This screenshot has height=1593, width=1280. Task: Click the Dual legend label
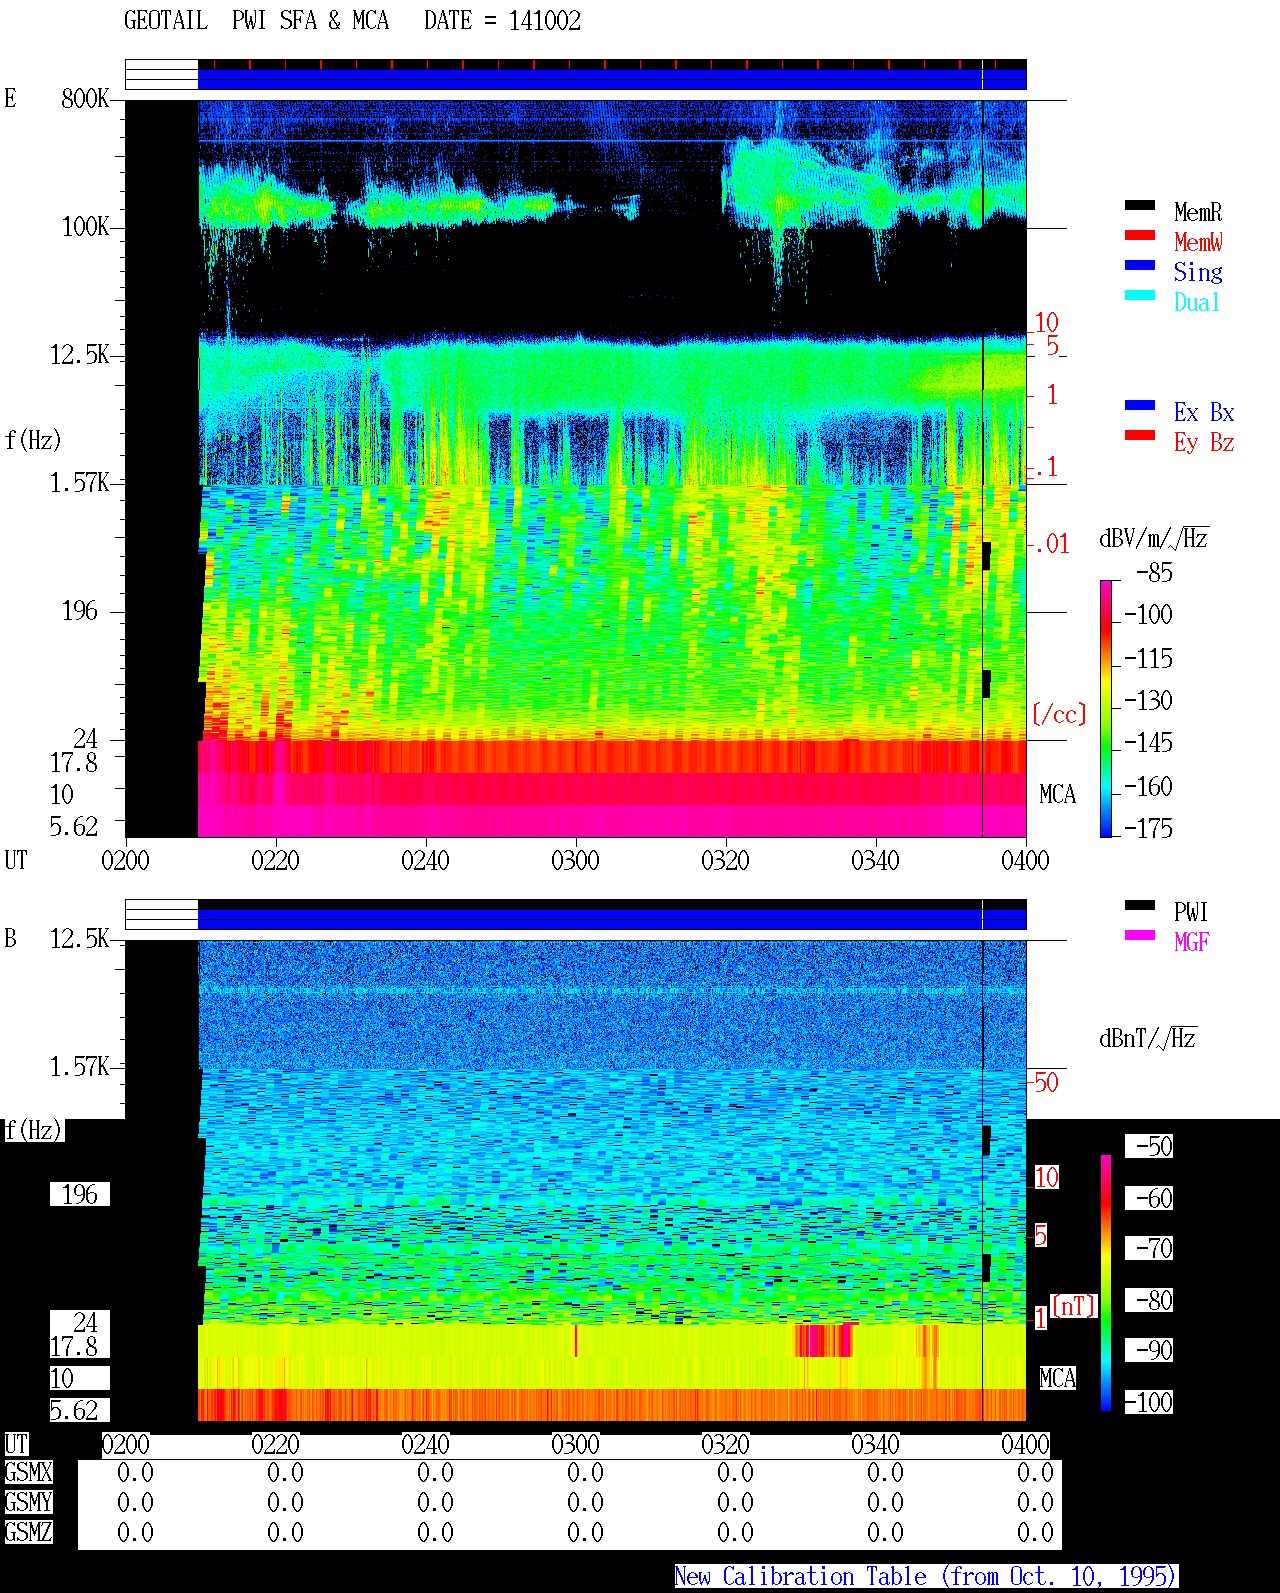coord(1198,302)
